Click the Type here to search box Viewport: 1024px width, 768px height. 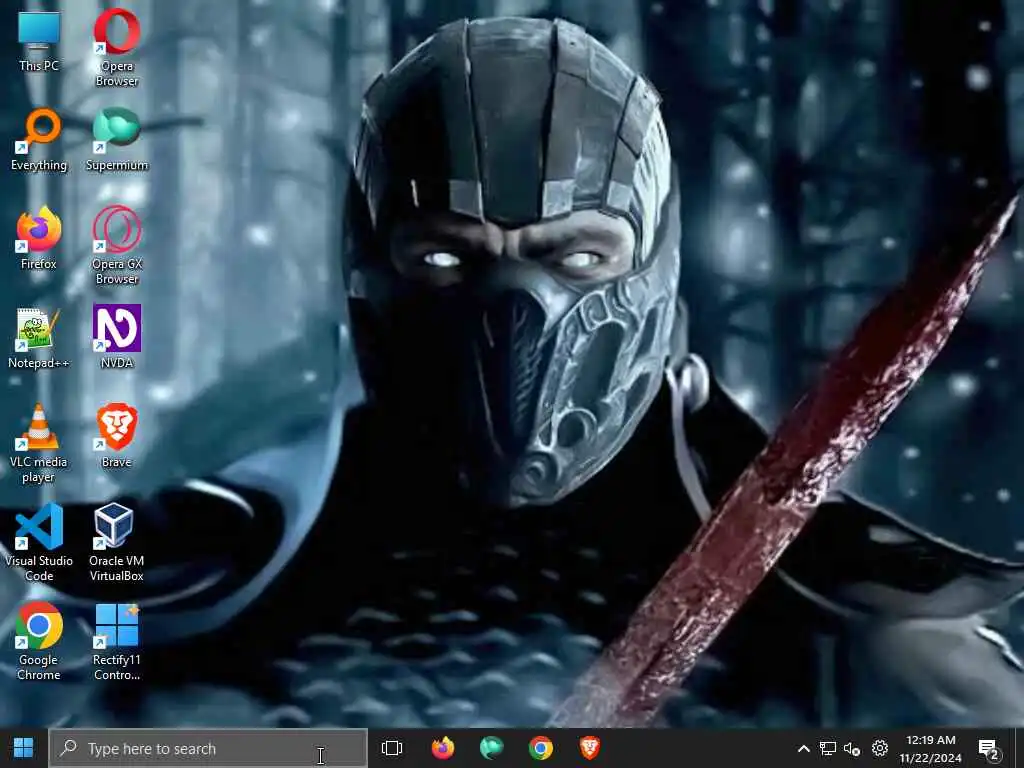208,748
